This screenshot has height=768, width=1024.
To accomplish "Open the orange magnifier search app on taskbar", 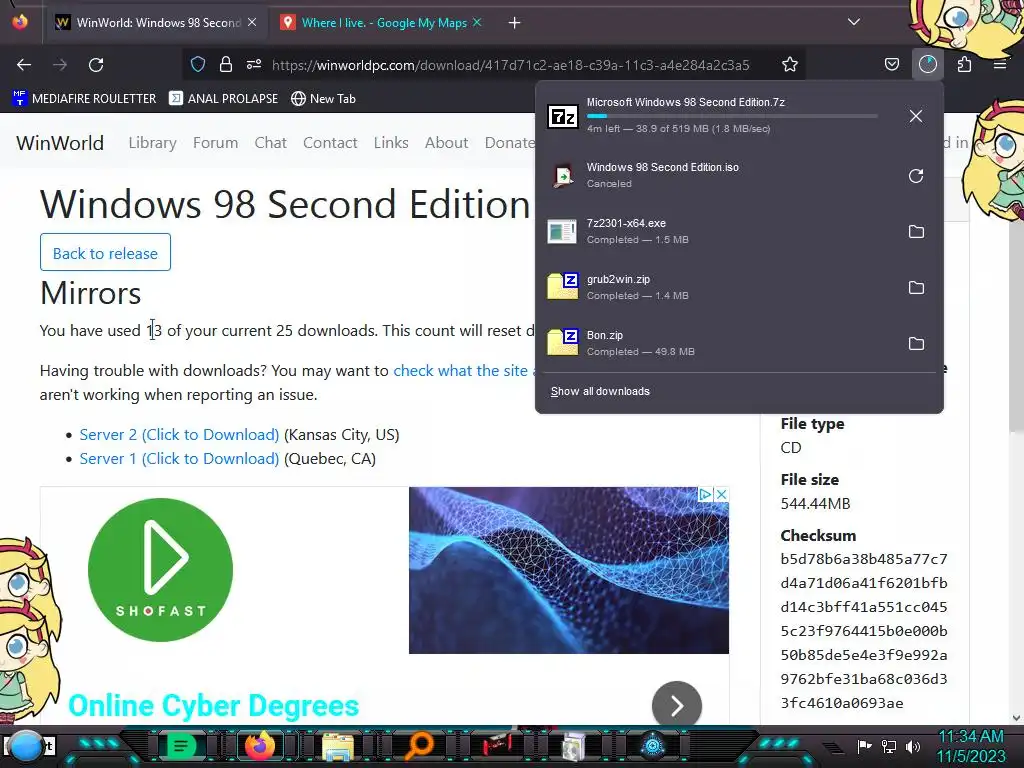I will 419,746.
